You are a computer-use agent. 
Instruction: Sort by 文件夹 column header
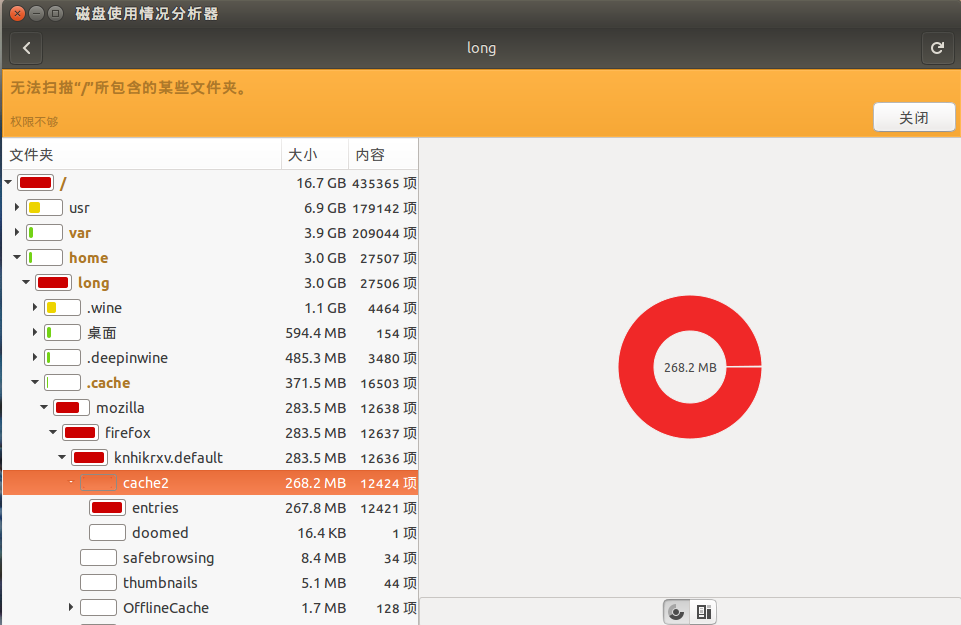point(140,155)
